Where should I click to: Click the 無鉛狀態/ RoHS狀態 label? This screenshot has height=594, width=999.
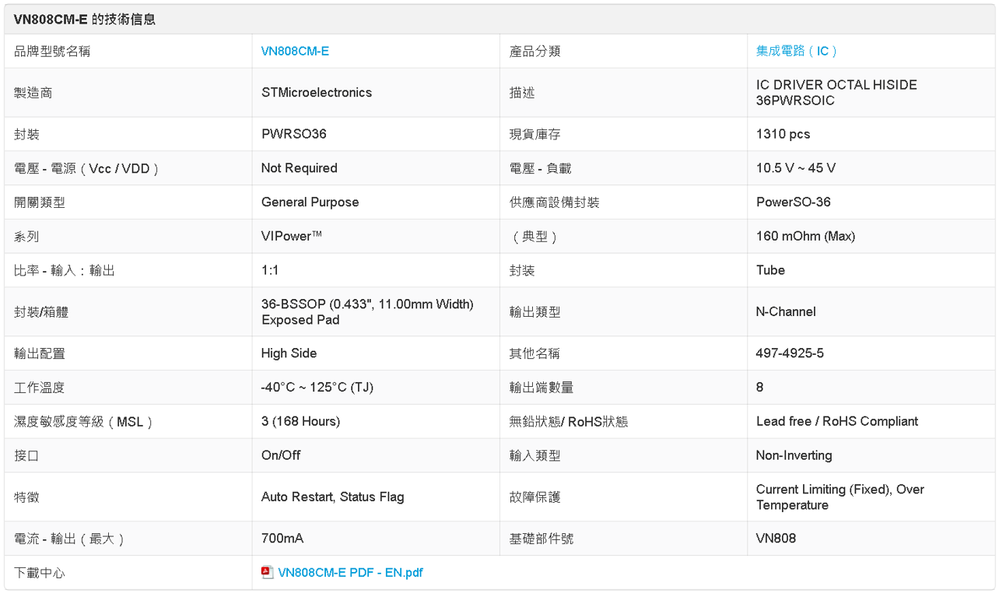click(x=568, y=421)
